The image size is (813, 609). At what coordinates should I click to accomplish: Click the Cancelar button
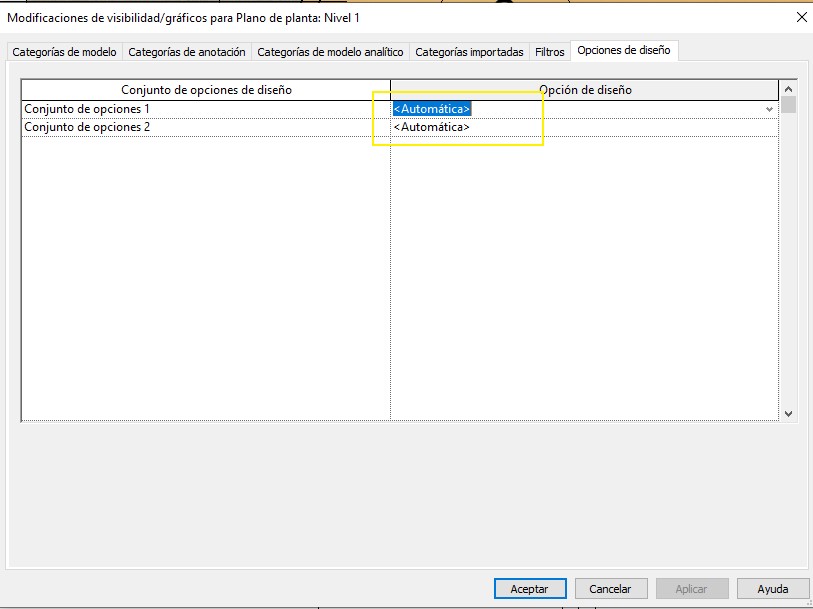[610, 589]
